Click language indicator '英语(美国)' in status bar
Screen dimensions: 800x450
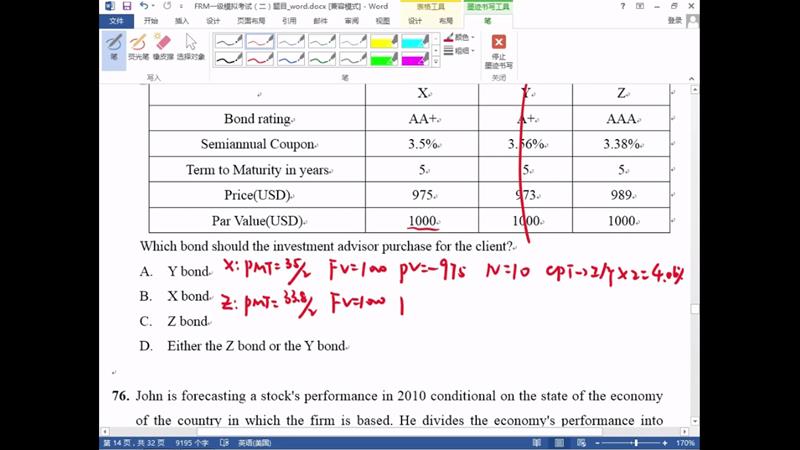pyautogui.click(x=255, y=443)
